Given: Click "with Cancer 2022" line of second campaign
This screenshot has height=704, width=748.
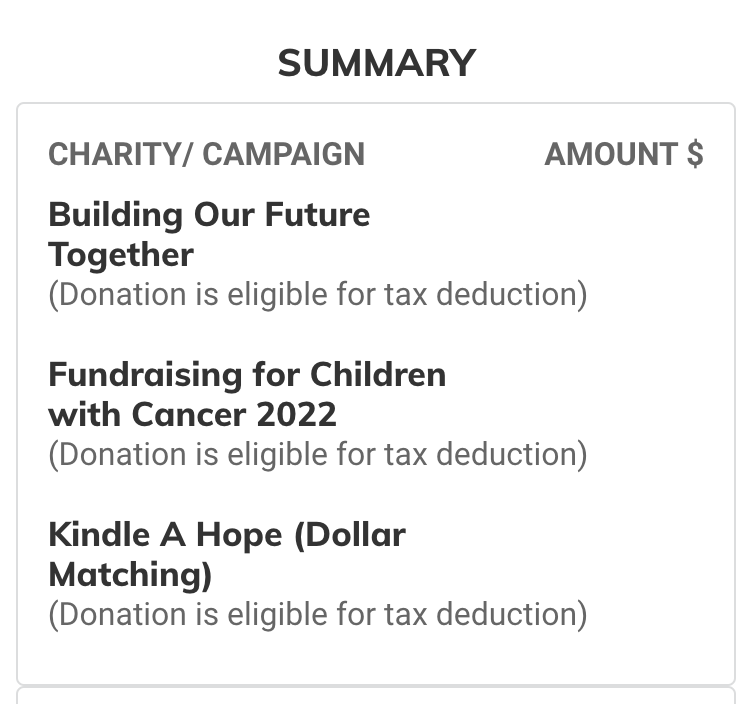Looking at the screenshot, I should pos(192,414).
